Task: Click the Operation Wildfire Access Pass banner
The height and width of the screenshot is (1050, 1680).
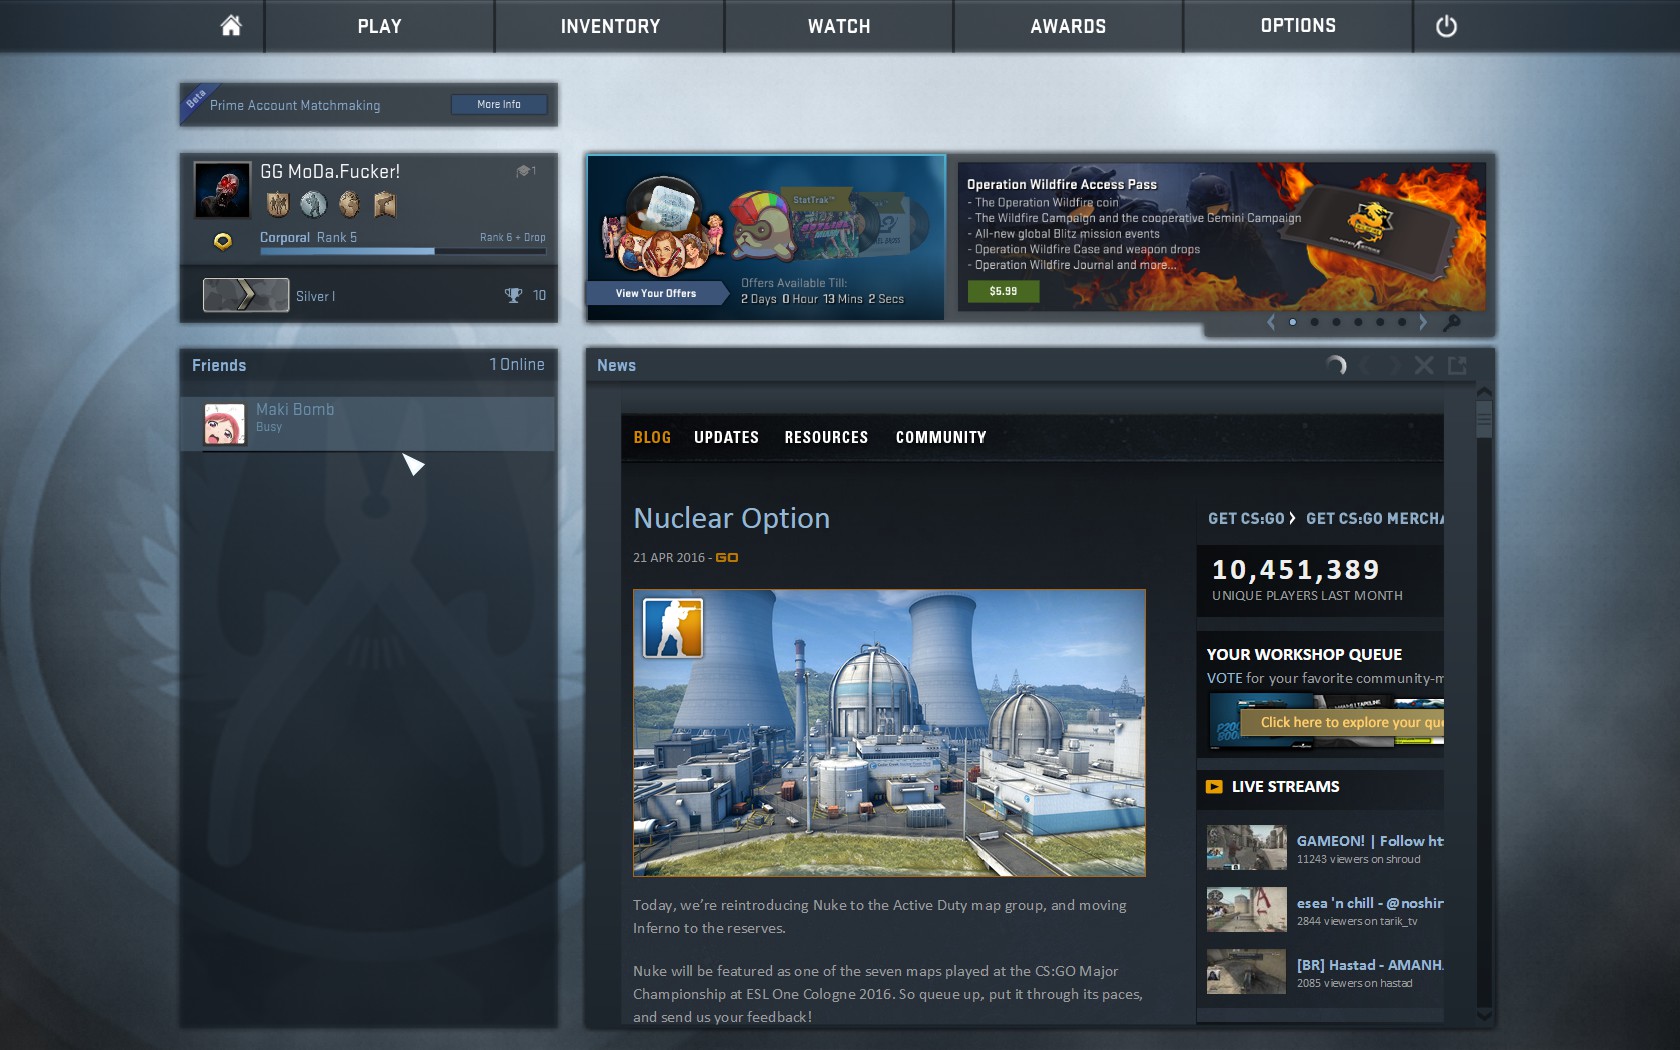Action: (1222, 236)
